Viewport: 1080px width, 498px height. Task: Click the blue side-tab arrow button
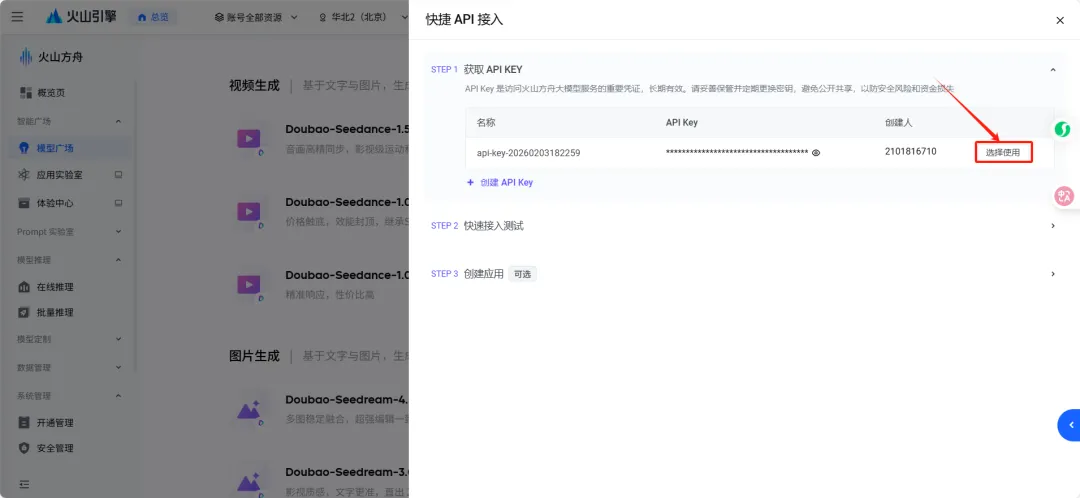click(1069, 425)
